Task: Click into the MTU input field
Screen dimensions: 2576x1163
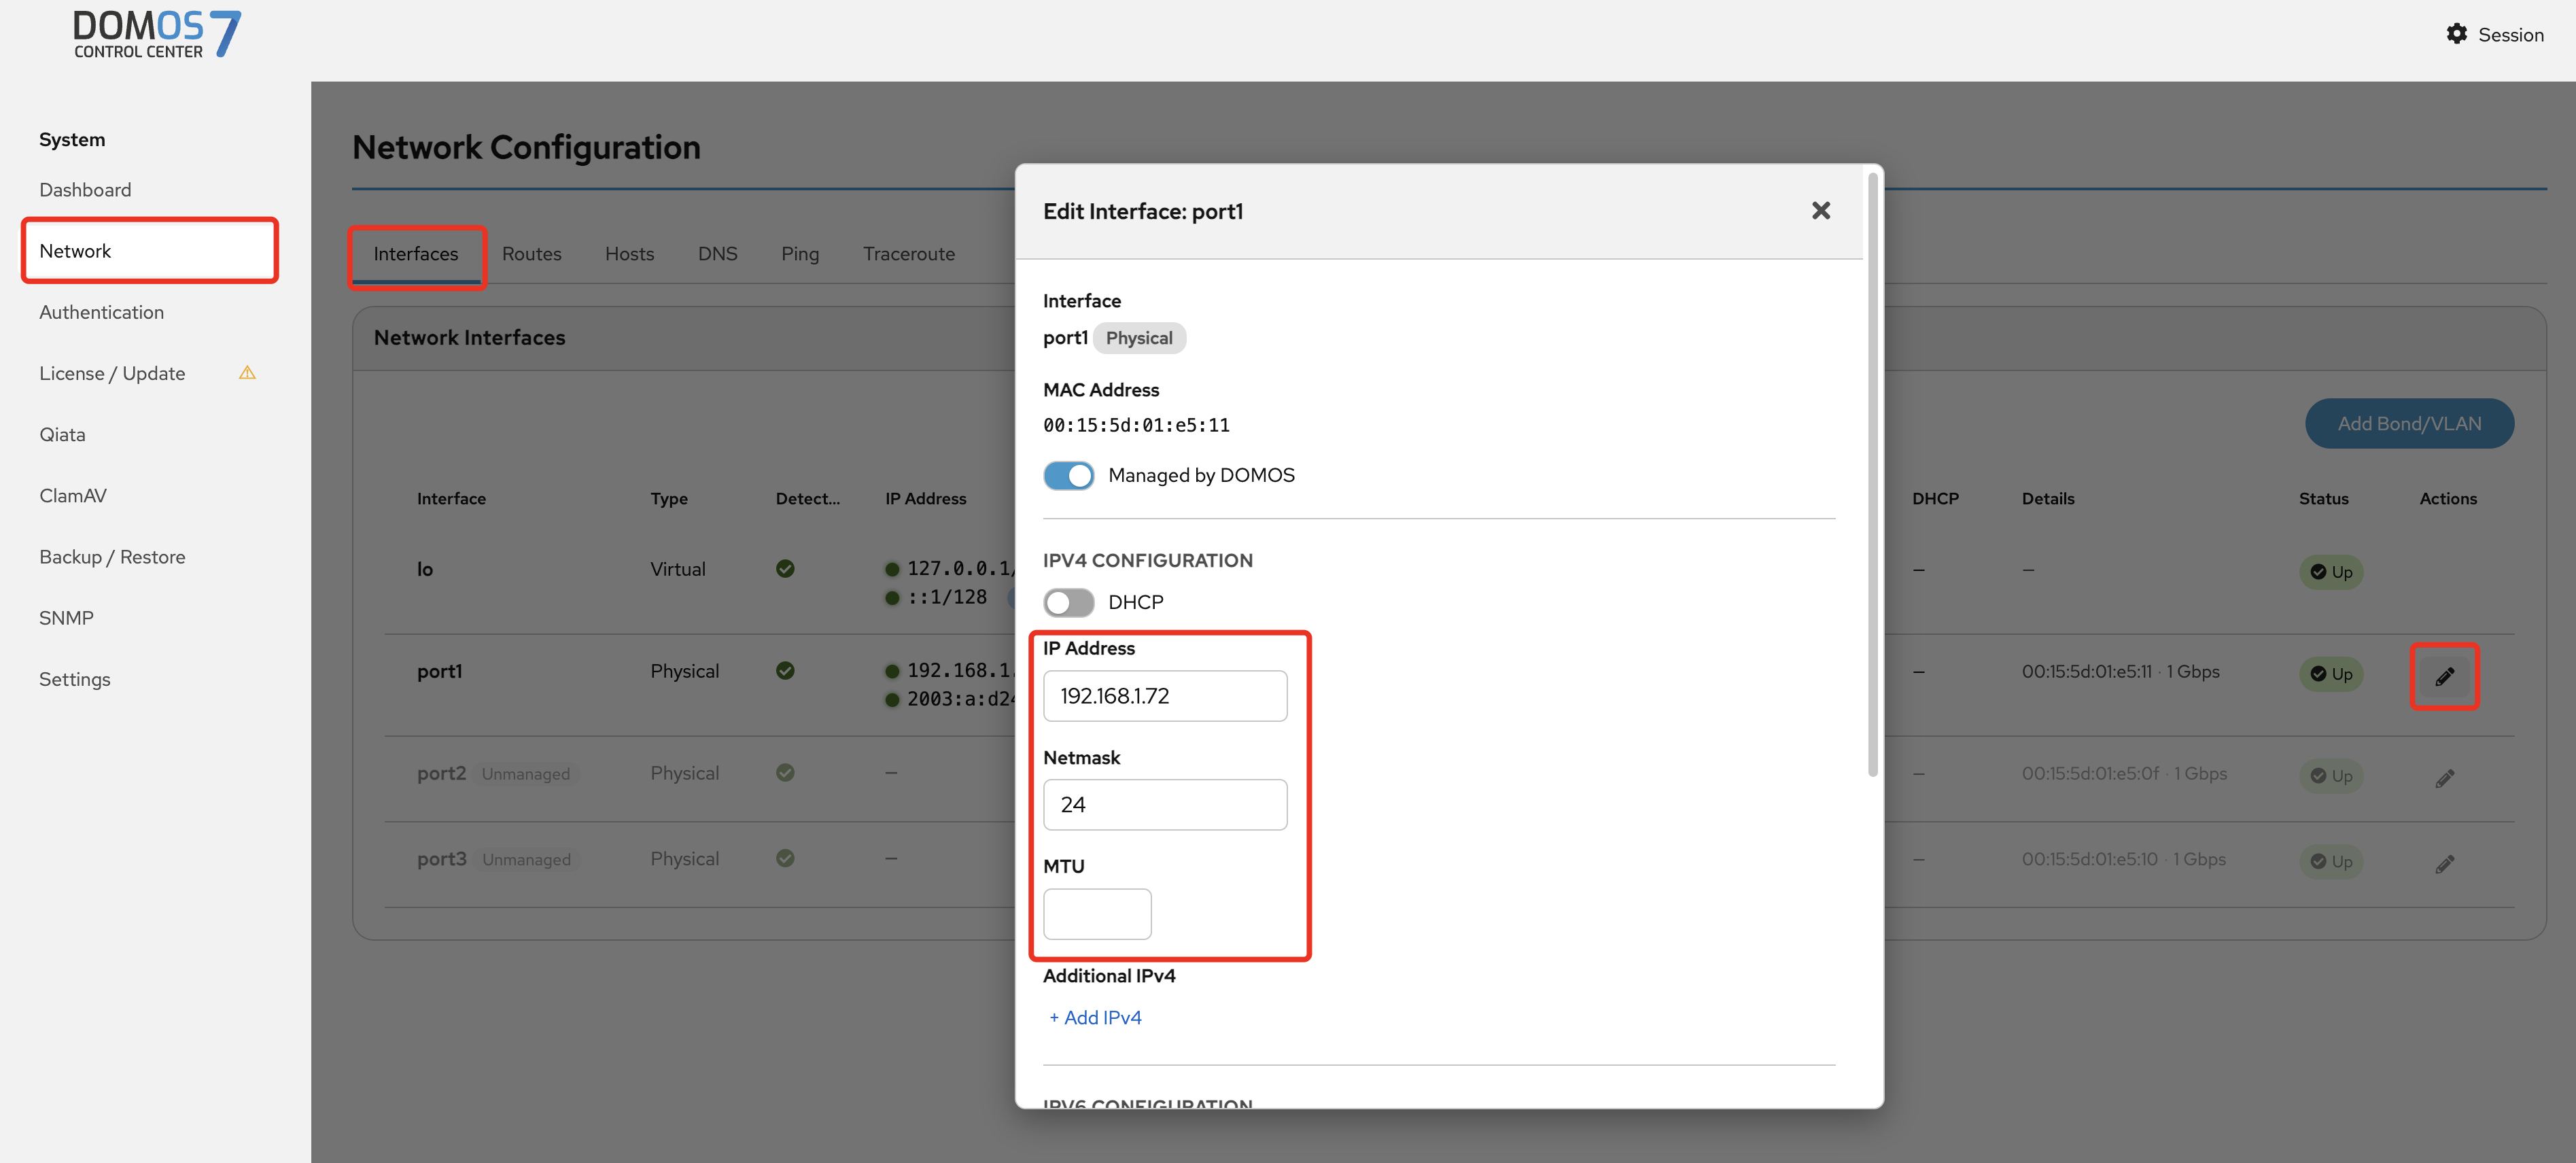Action: coord(1097,914)
